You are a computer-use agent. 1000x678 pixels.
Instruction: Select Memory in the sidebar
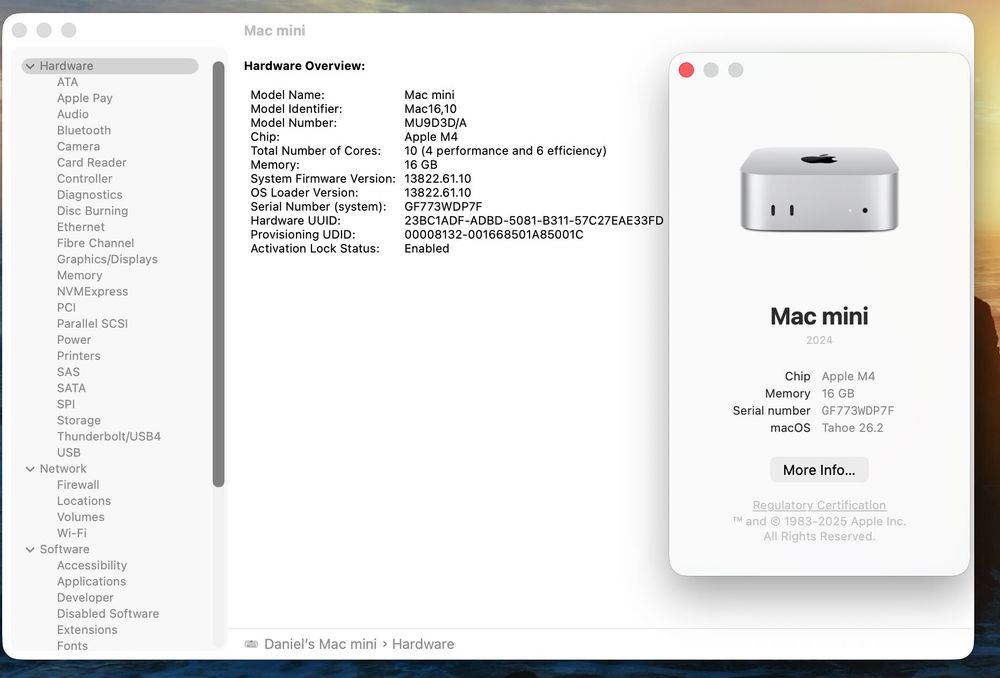point(79,275)
